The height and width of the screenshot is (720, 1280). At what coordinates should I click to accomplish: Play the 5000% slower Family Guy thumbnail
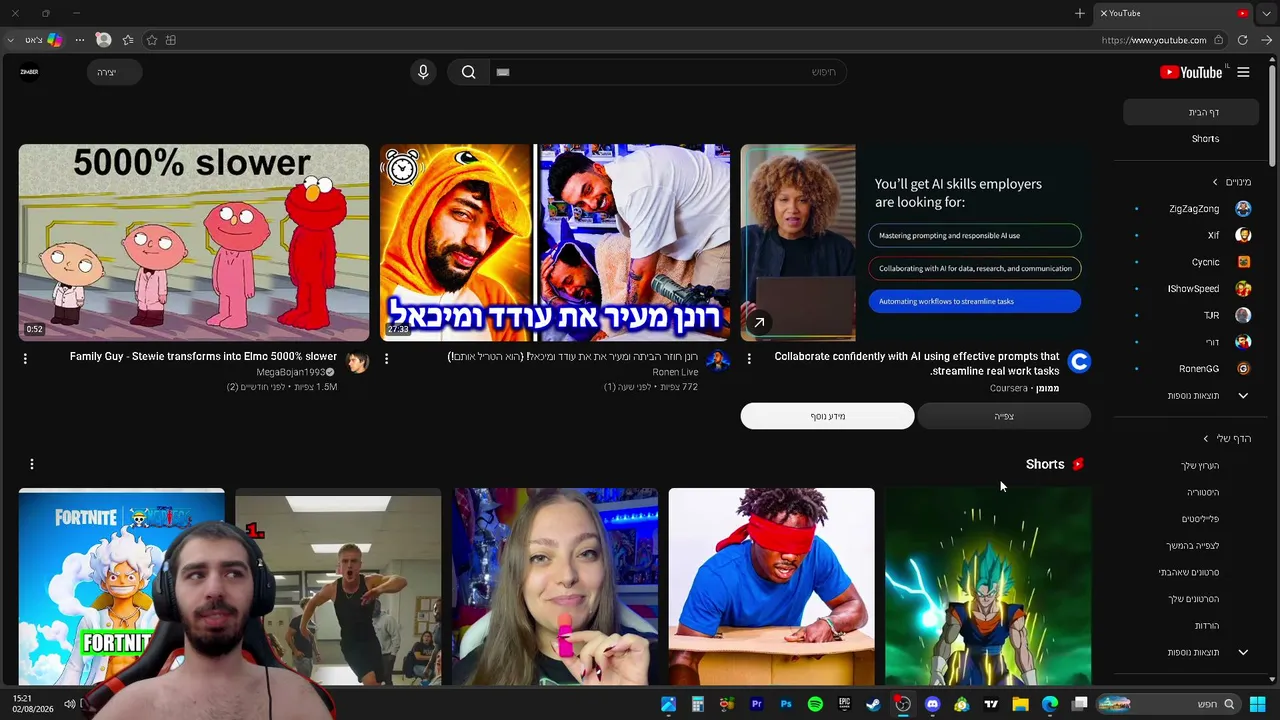[194, 243]
